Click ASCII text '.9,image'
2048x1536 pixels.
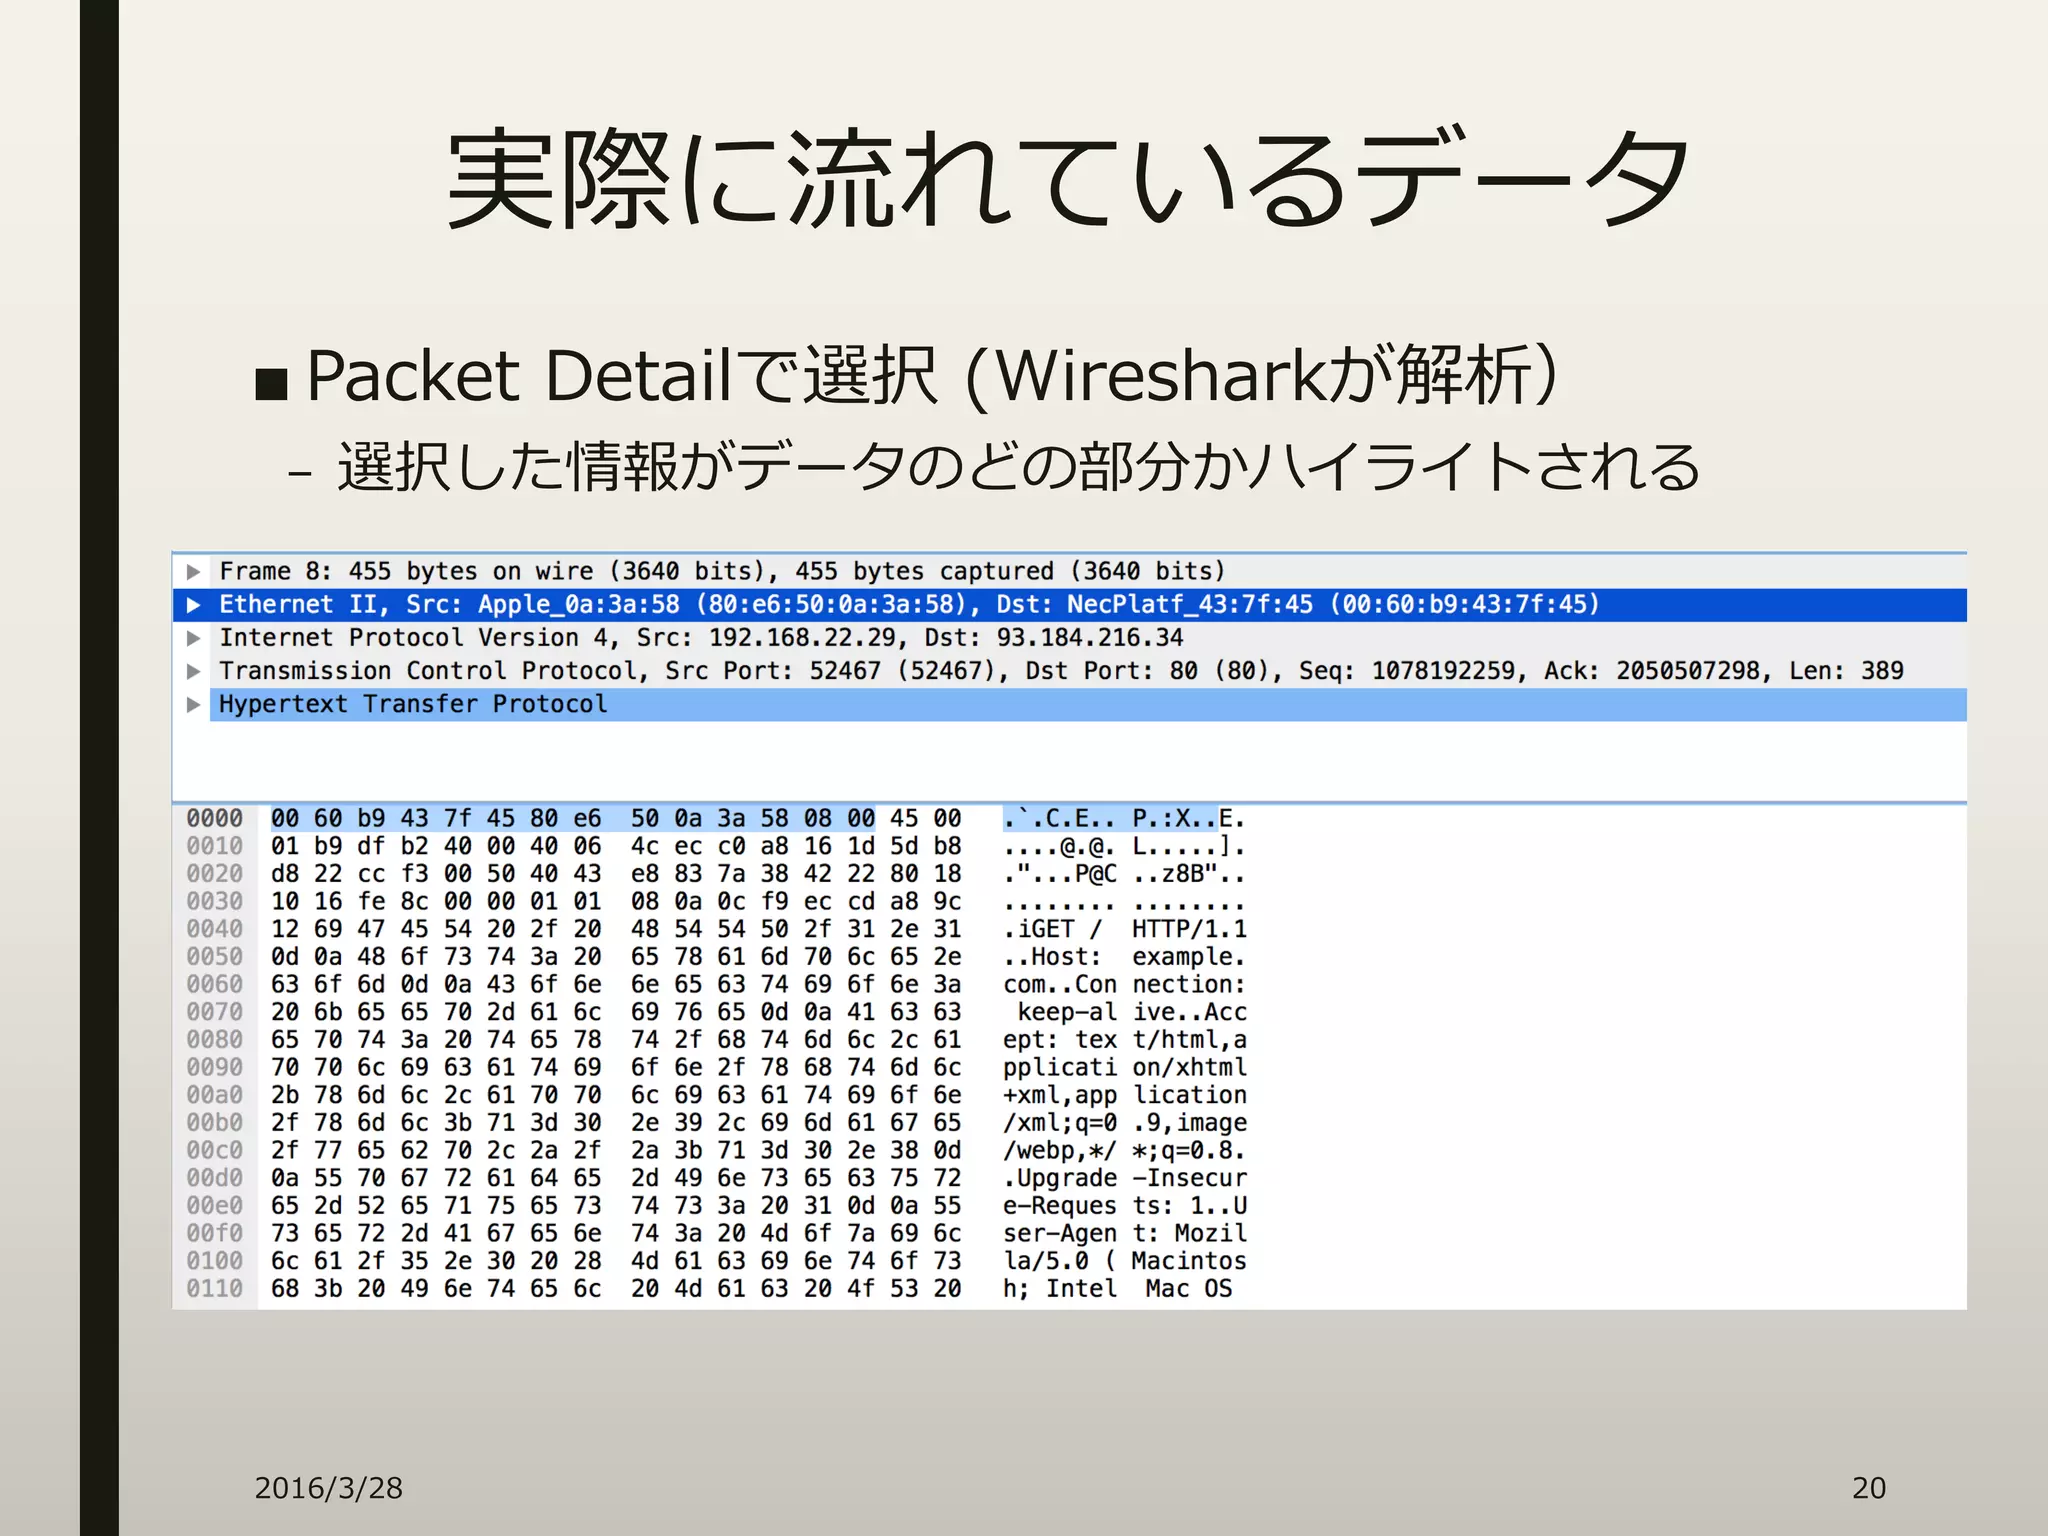(1189, 1123)
